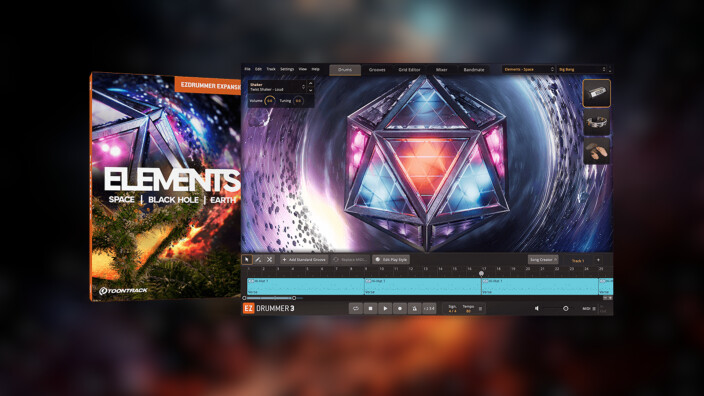Open the View menu

(x=303, y=69)
